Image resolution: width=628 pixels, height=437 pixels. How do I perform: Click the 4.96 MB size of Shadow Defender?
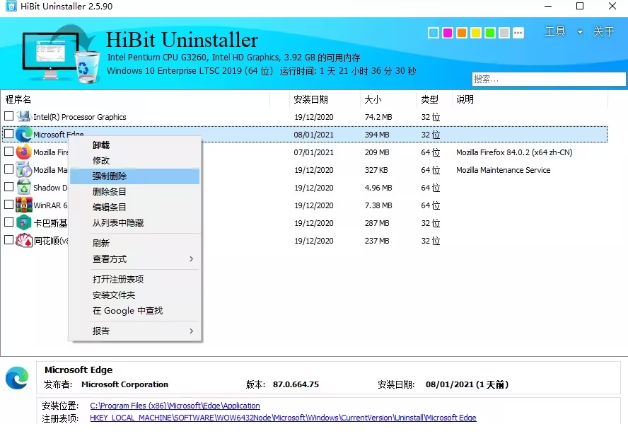pyautogui.click(x=378, y=188)
